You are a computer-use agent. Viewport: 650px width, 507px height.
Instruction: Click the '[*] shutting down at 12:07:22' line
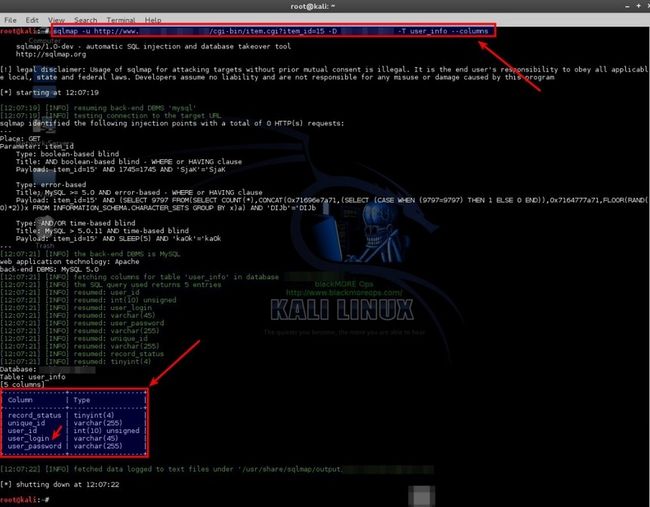[60, 484]
